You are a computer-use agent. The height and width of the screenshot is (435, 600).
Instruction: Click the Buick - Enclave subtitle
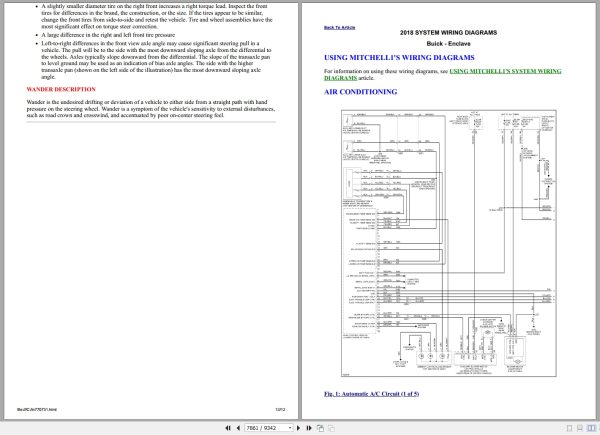pyautogui.click(x=448, y=44)
